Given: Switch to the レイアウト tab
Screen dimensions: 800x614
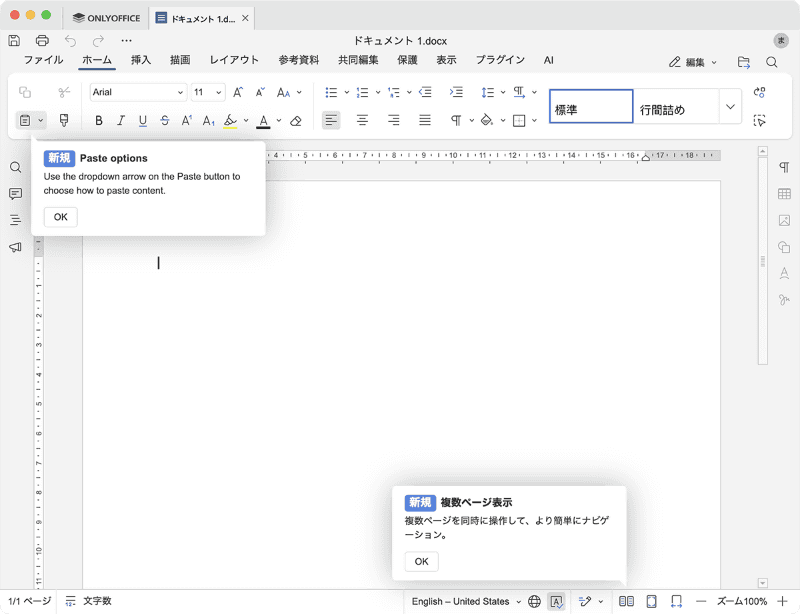Looking at the screenshot, I should coord(234,60).
